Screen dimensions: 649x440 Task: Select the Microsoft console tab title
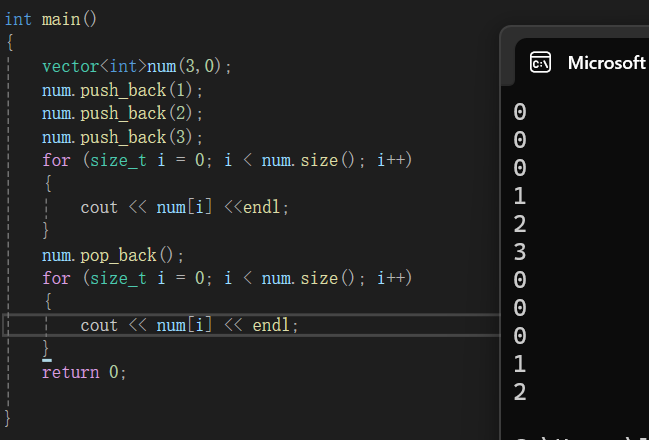click(607, 63)
